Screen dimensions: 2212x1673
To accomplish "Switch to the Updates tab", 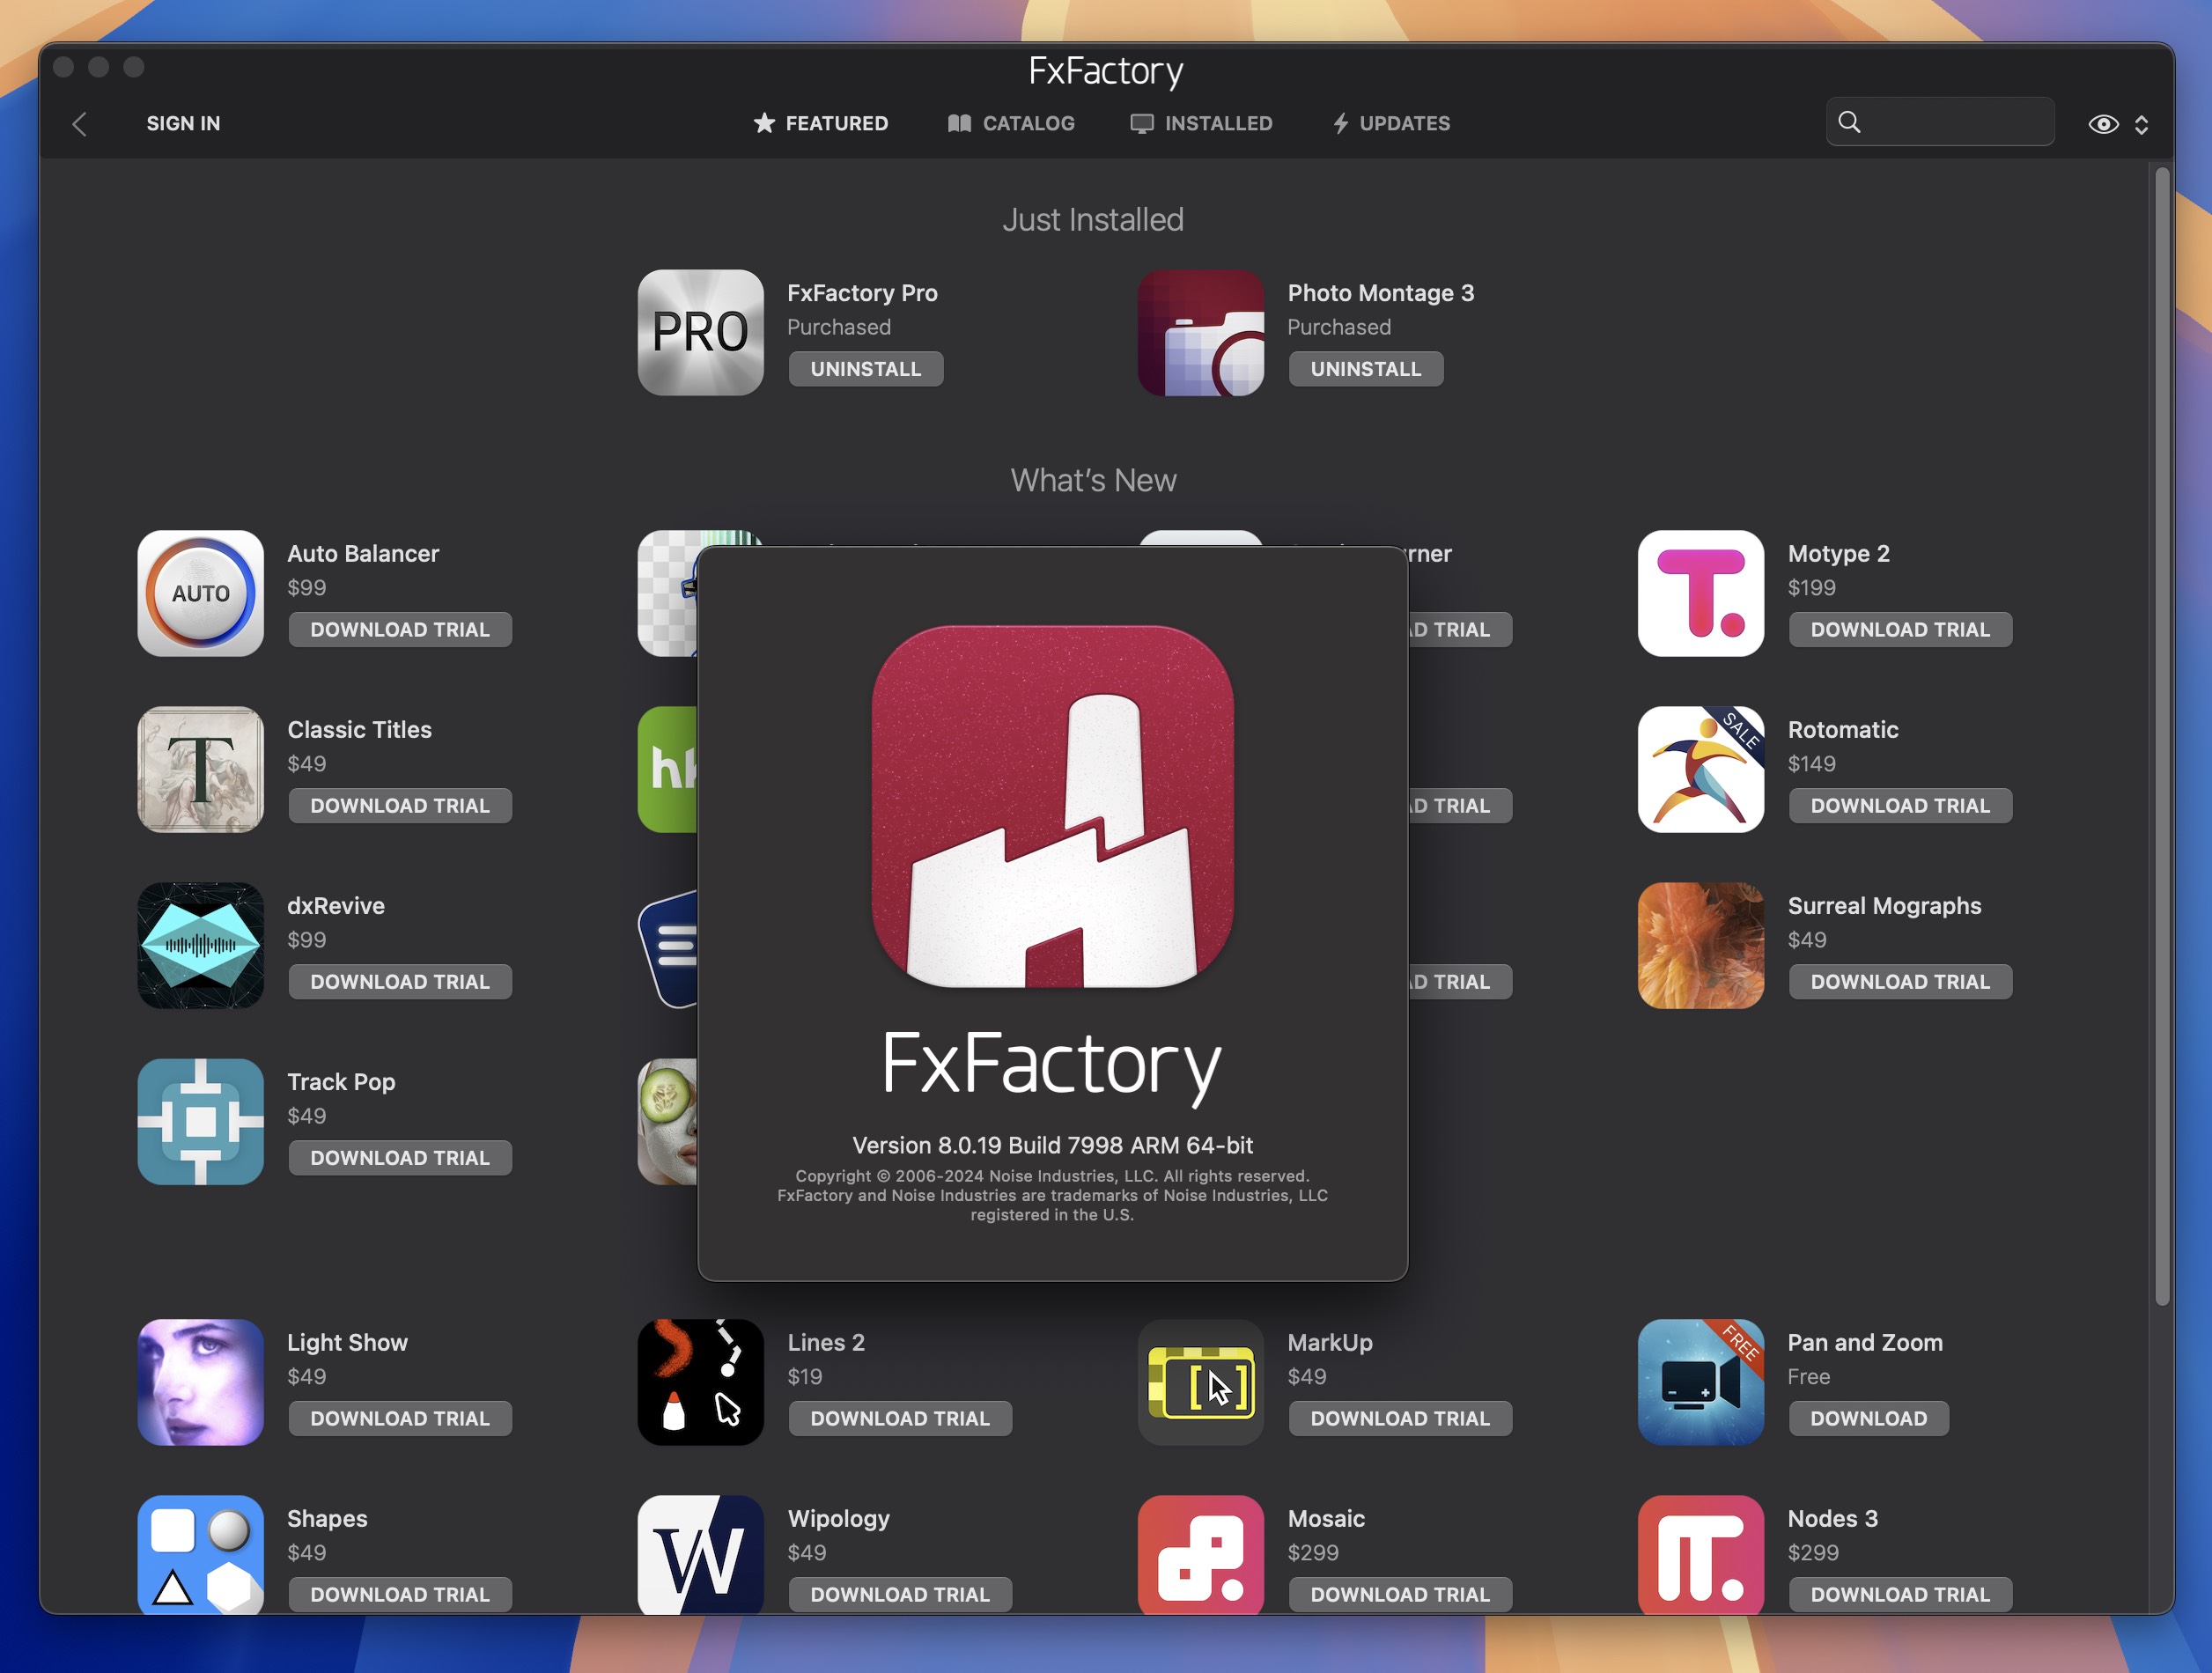I will 1391,123.
